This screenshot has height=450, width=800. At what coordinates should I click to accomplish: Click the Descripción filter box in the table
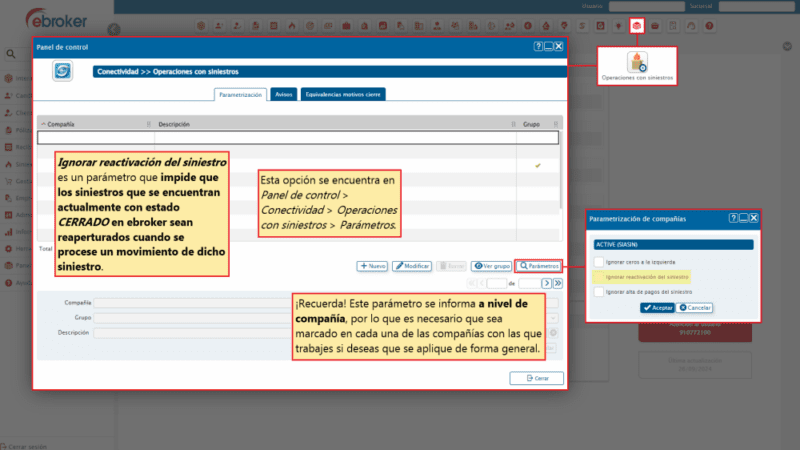pos(335,138)
